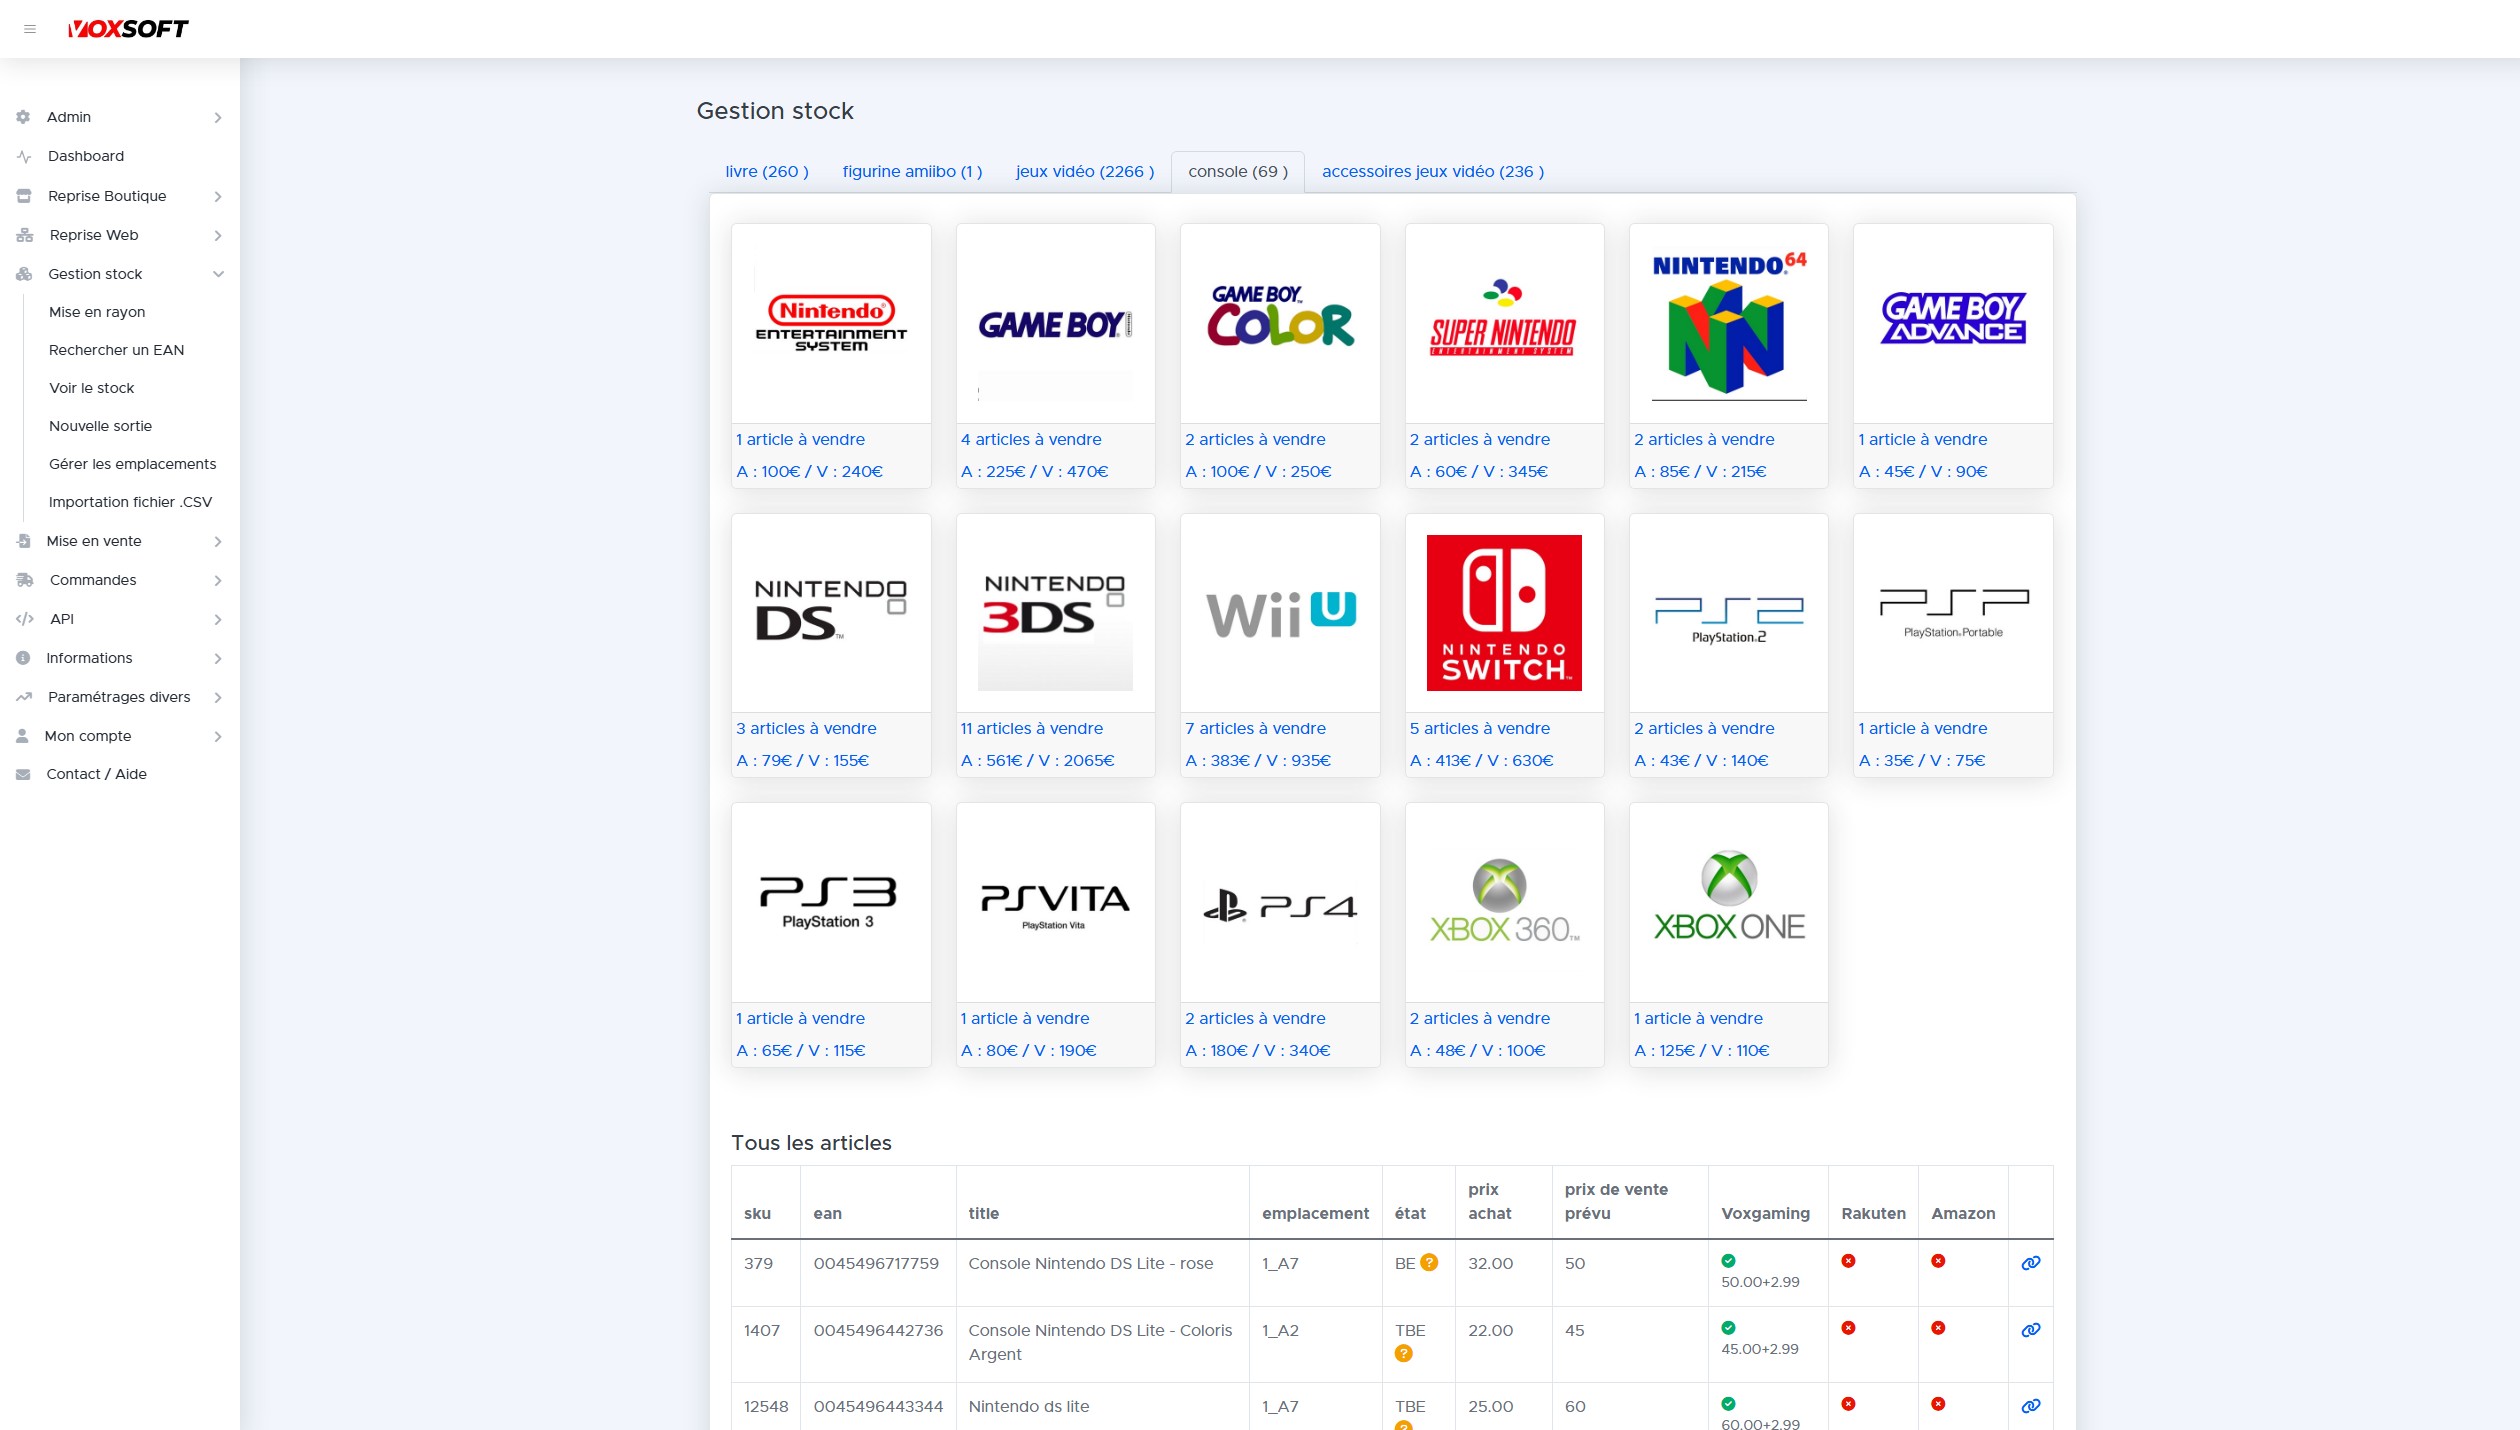
Task: Select the Dashboard activity icon
Action: tap(22, 156)
